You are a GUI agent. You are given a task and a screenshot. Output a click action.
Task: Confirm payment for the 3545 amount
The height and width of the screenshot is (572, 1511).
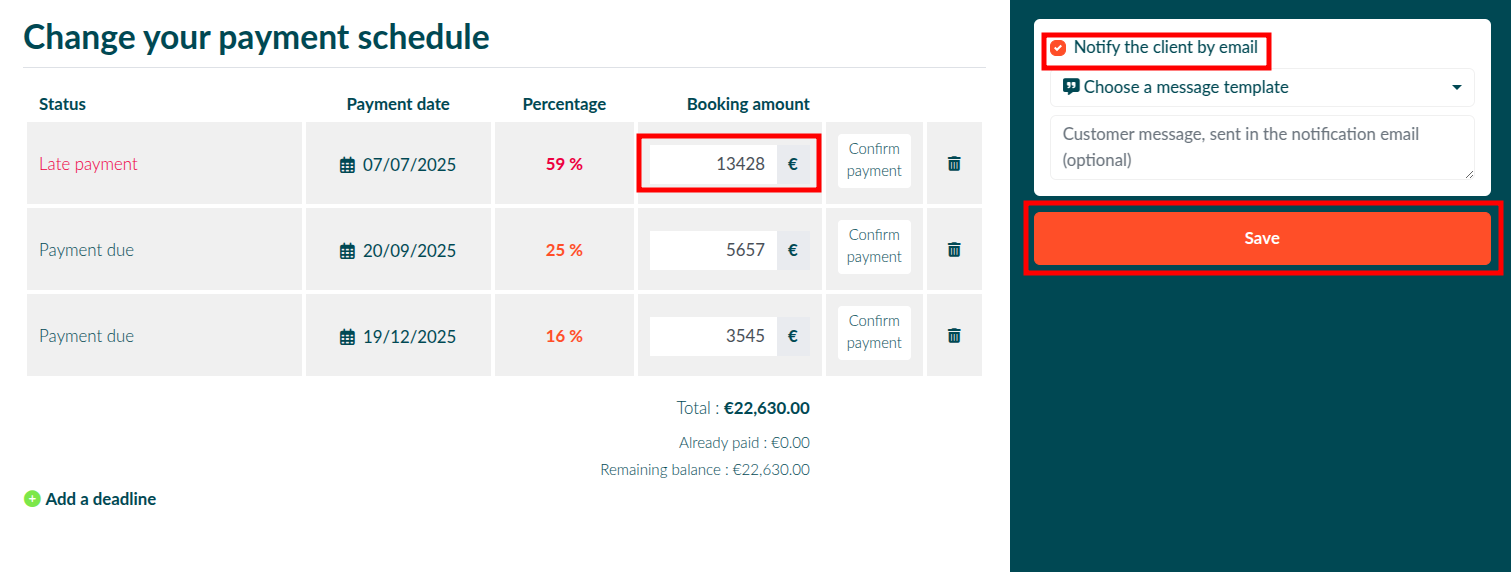[874, 332]
